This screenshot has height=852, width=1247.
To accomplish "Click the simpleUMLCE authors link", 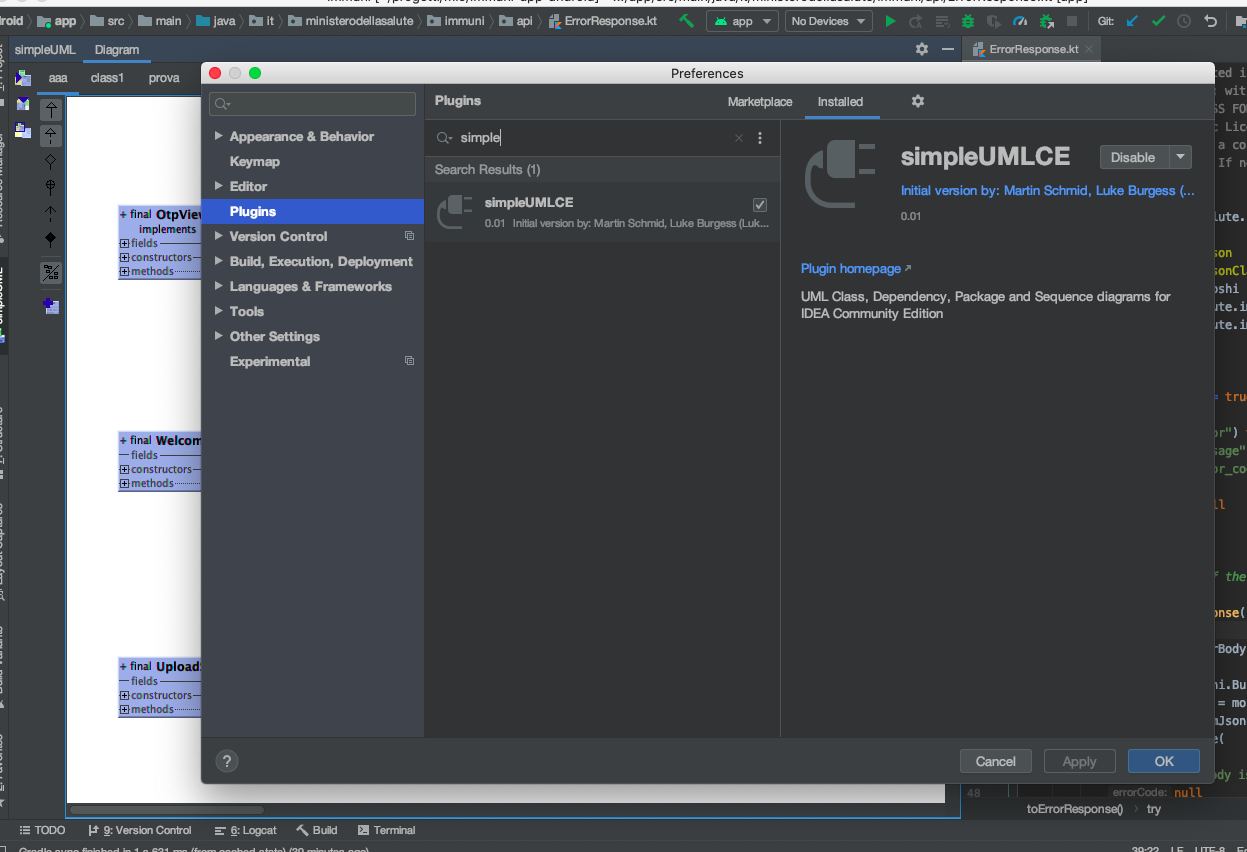I will point(1047,190).
